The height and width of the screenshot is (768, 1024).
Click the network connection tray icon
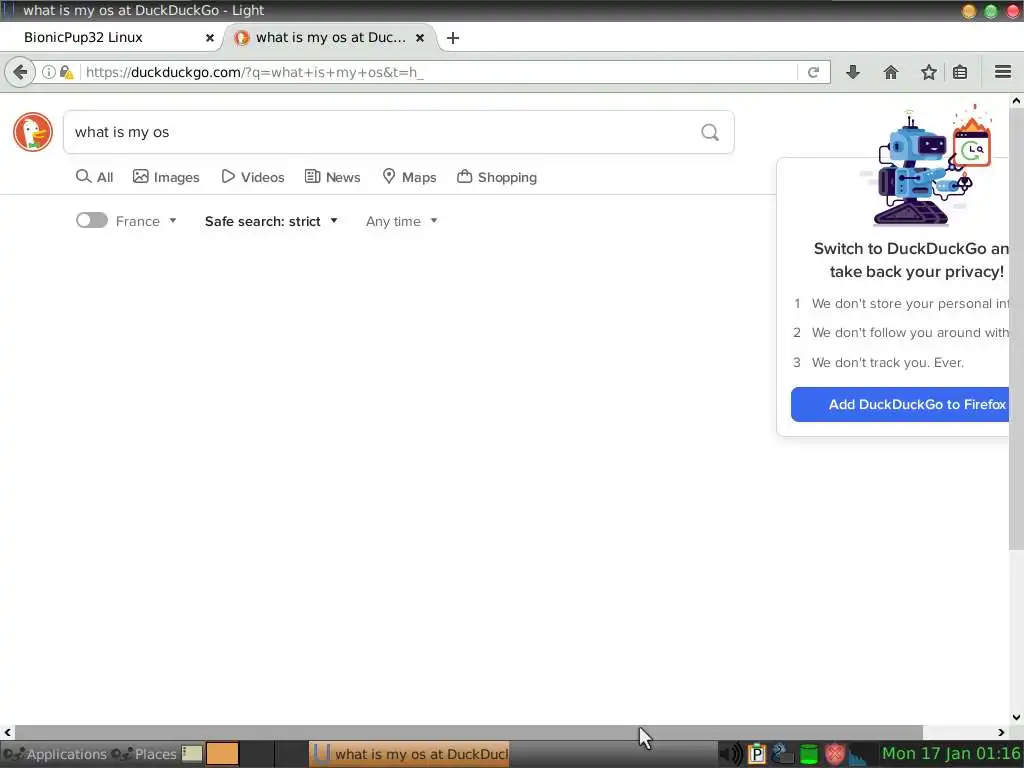(782, 754)
